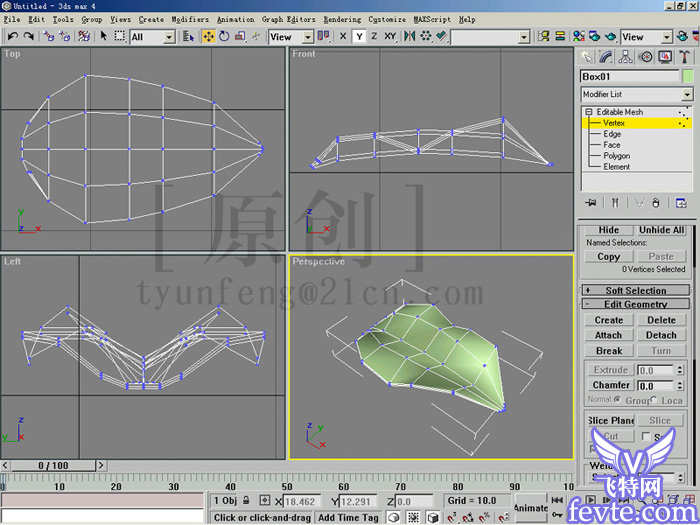Select the Unlink Selection tool
Viewport: 700px width, 525px height.
65,36
